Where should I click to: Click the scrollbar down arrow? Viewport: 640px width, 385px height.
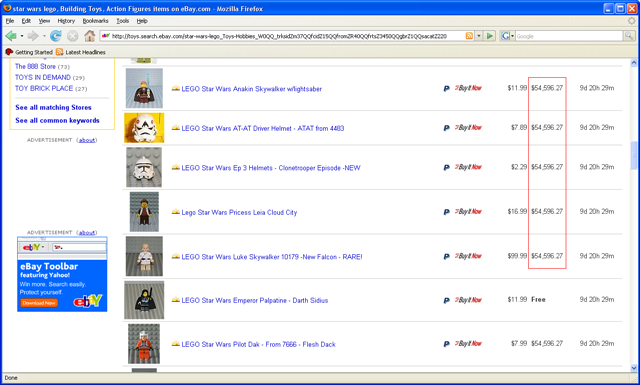click(633, 368)
